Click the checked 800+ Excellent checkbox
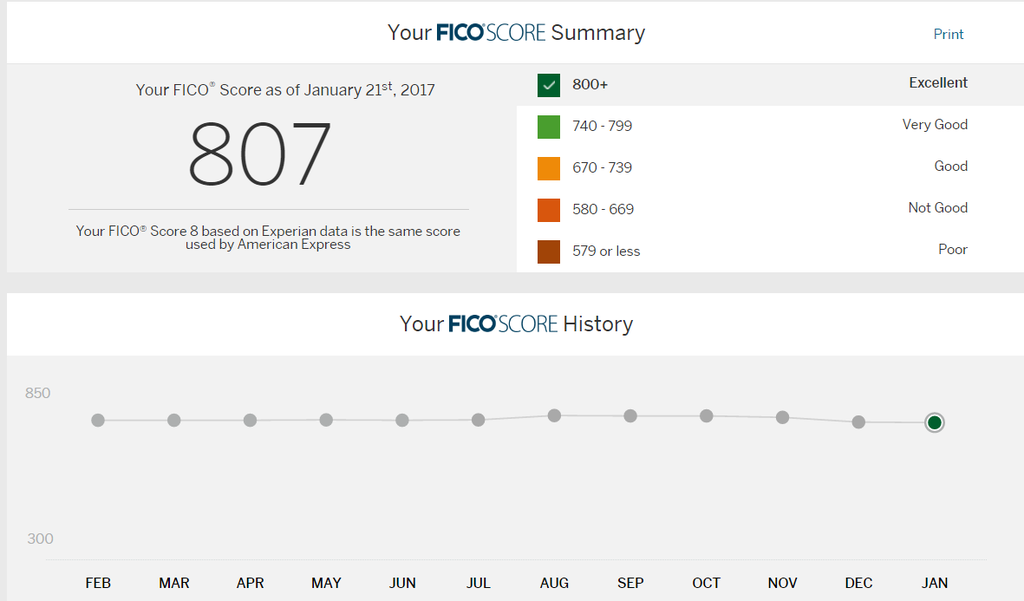This screenshot has width=1024, height=601. 549,85
